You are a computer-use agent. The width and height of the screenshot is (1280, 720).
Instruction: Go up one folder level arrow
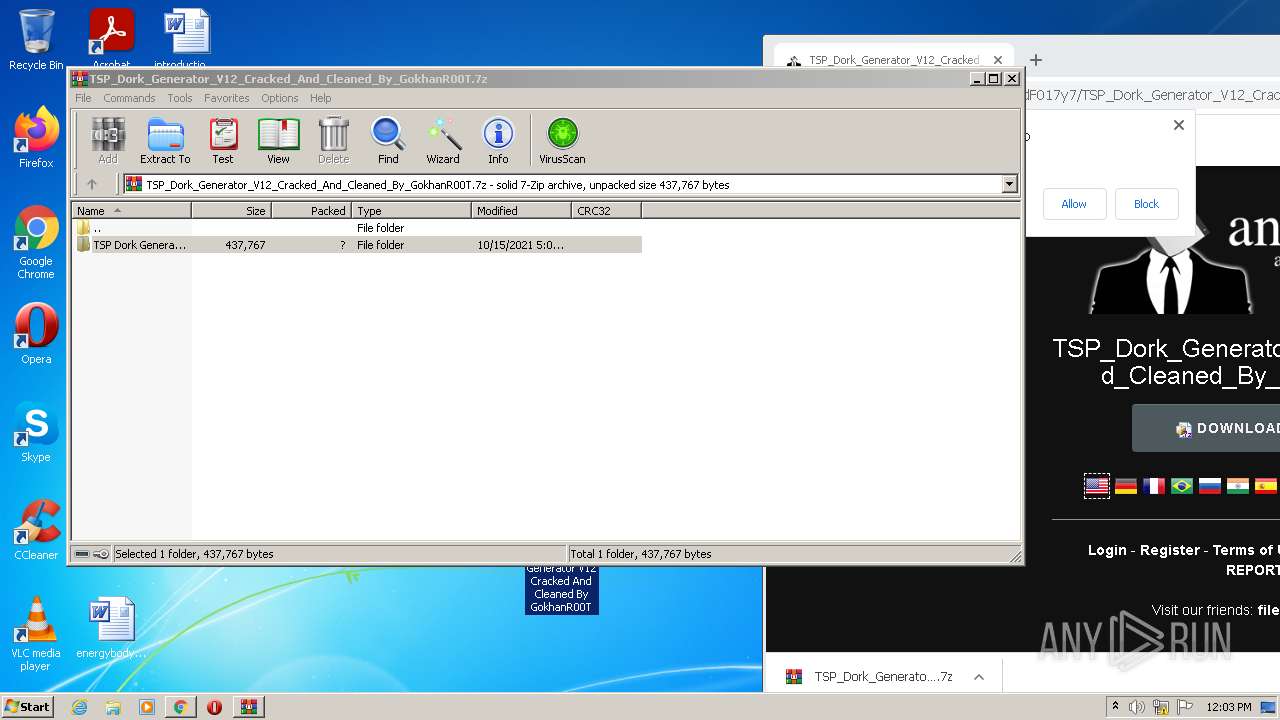point(92,184)
